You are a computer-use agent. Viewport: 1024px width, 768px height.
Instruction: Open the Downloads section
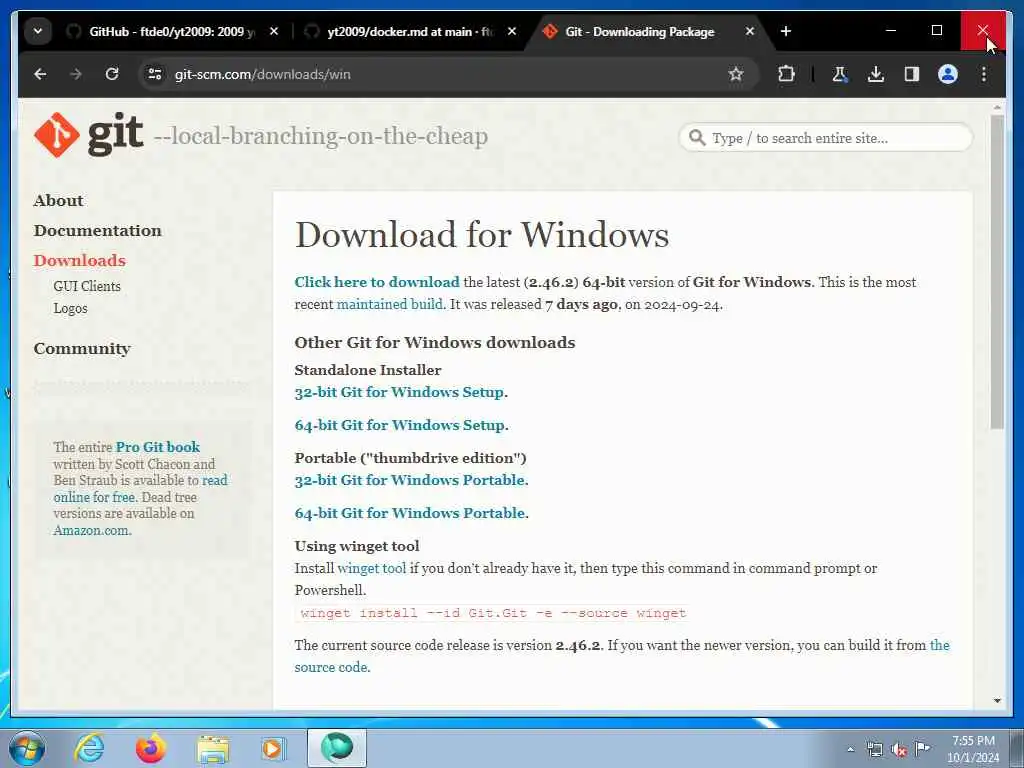80,260
